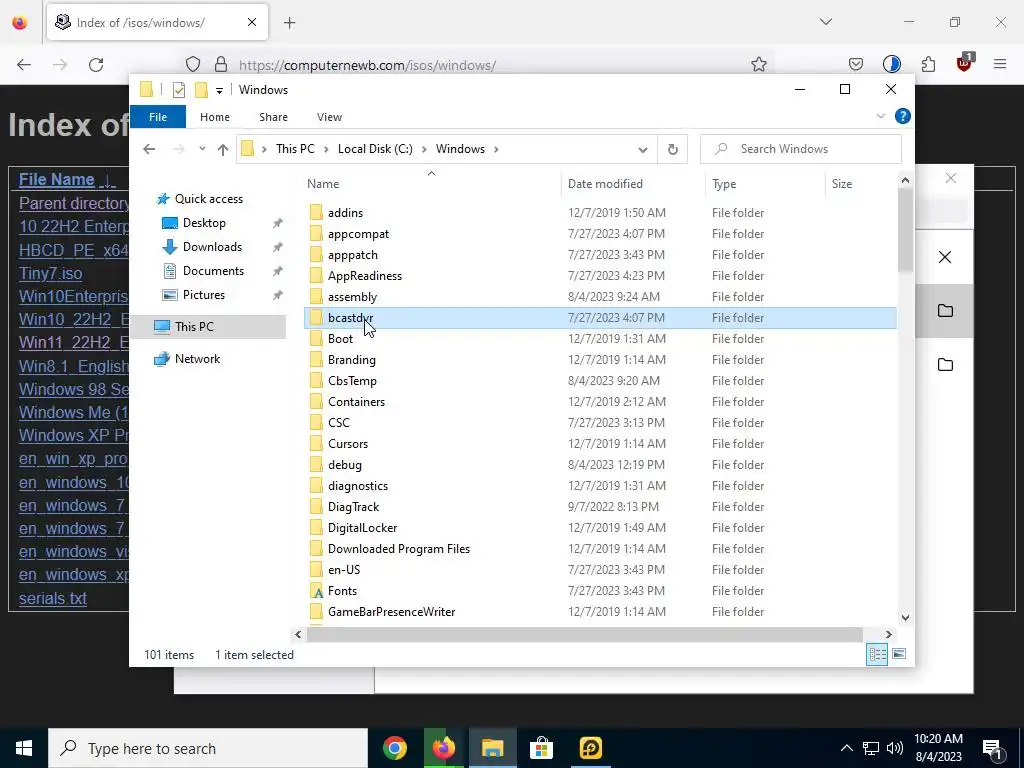Click the Properties quick access toolbar icon
1024x768 pixels.
(178, 90)
